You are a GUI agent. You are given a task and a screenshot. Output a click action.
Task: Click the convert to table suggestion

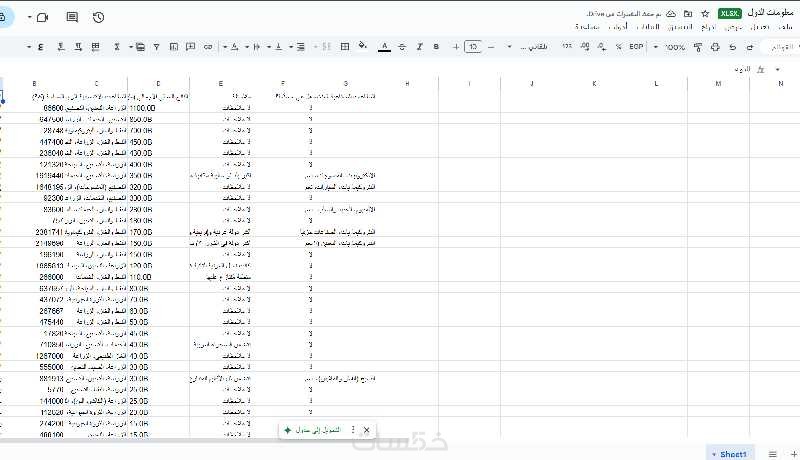point(312,430)
